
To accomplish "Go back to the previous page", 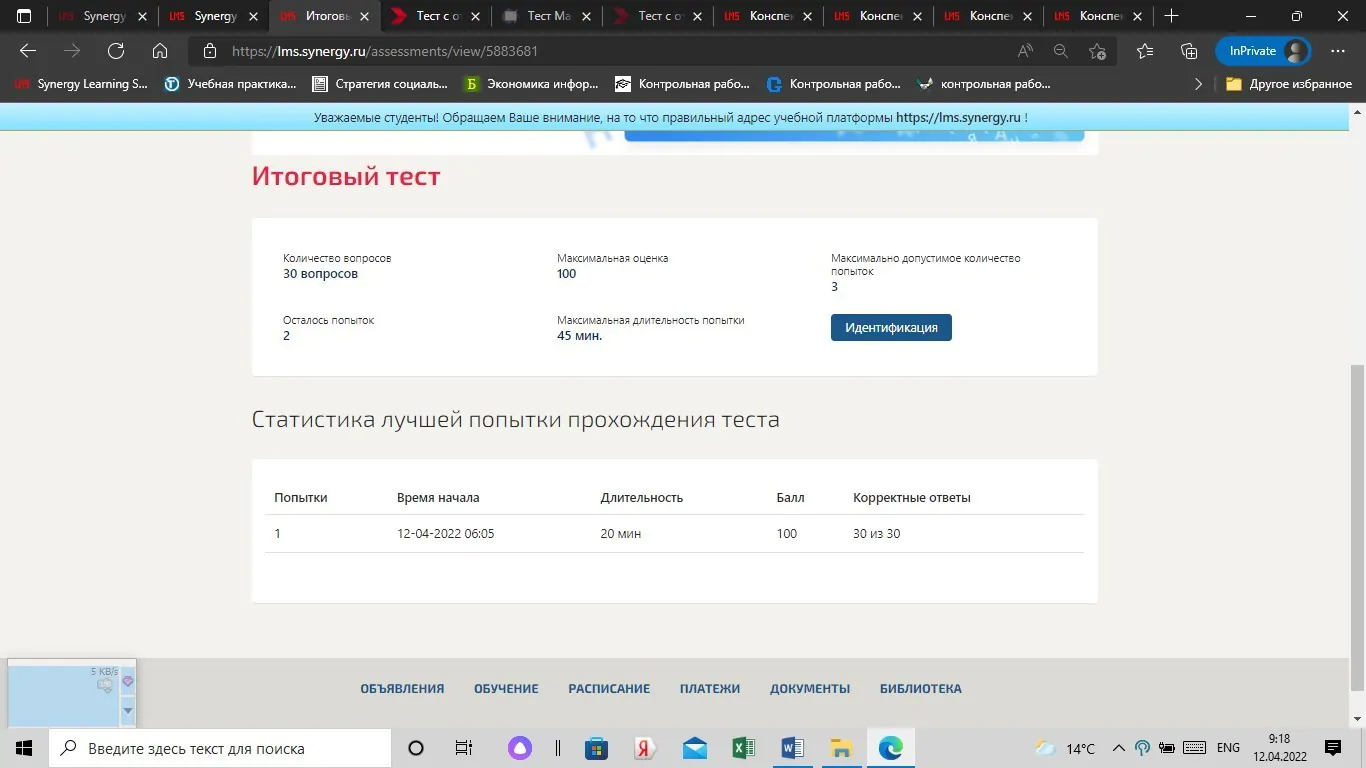I will 28,51.
